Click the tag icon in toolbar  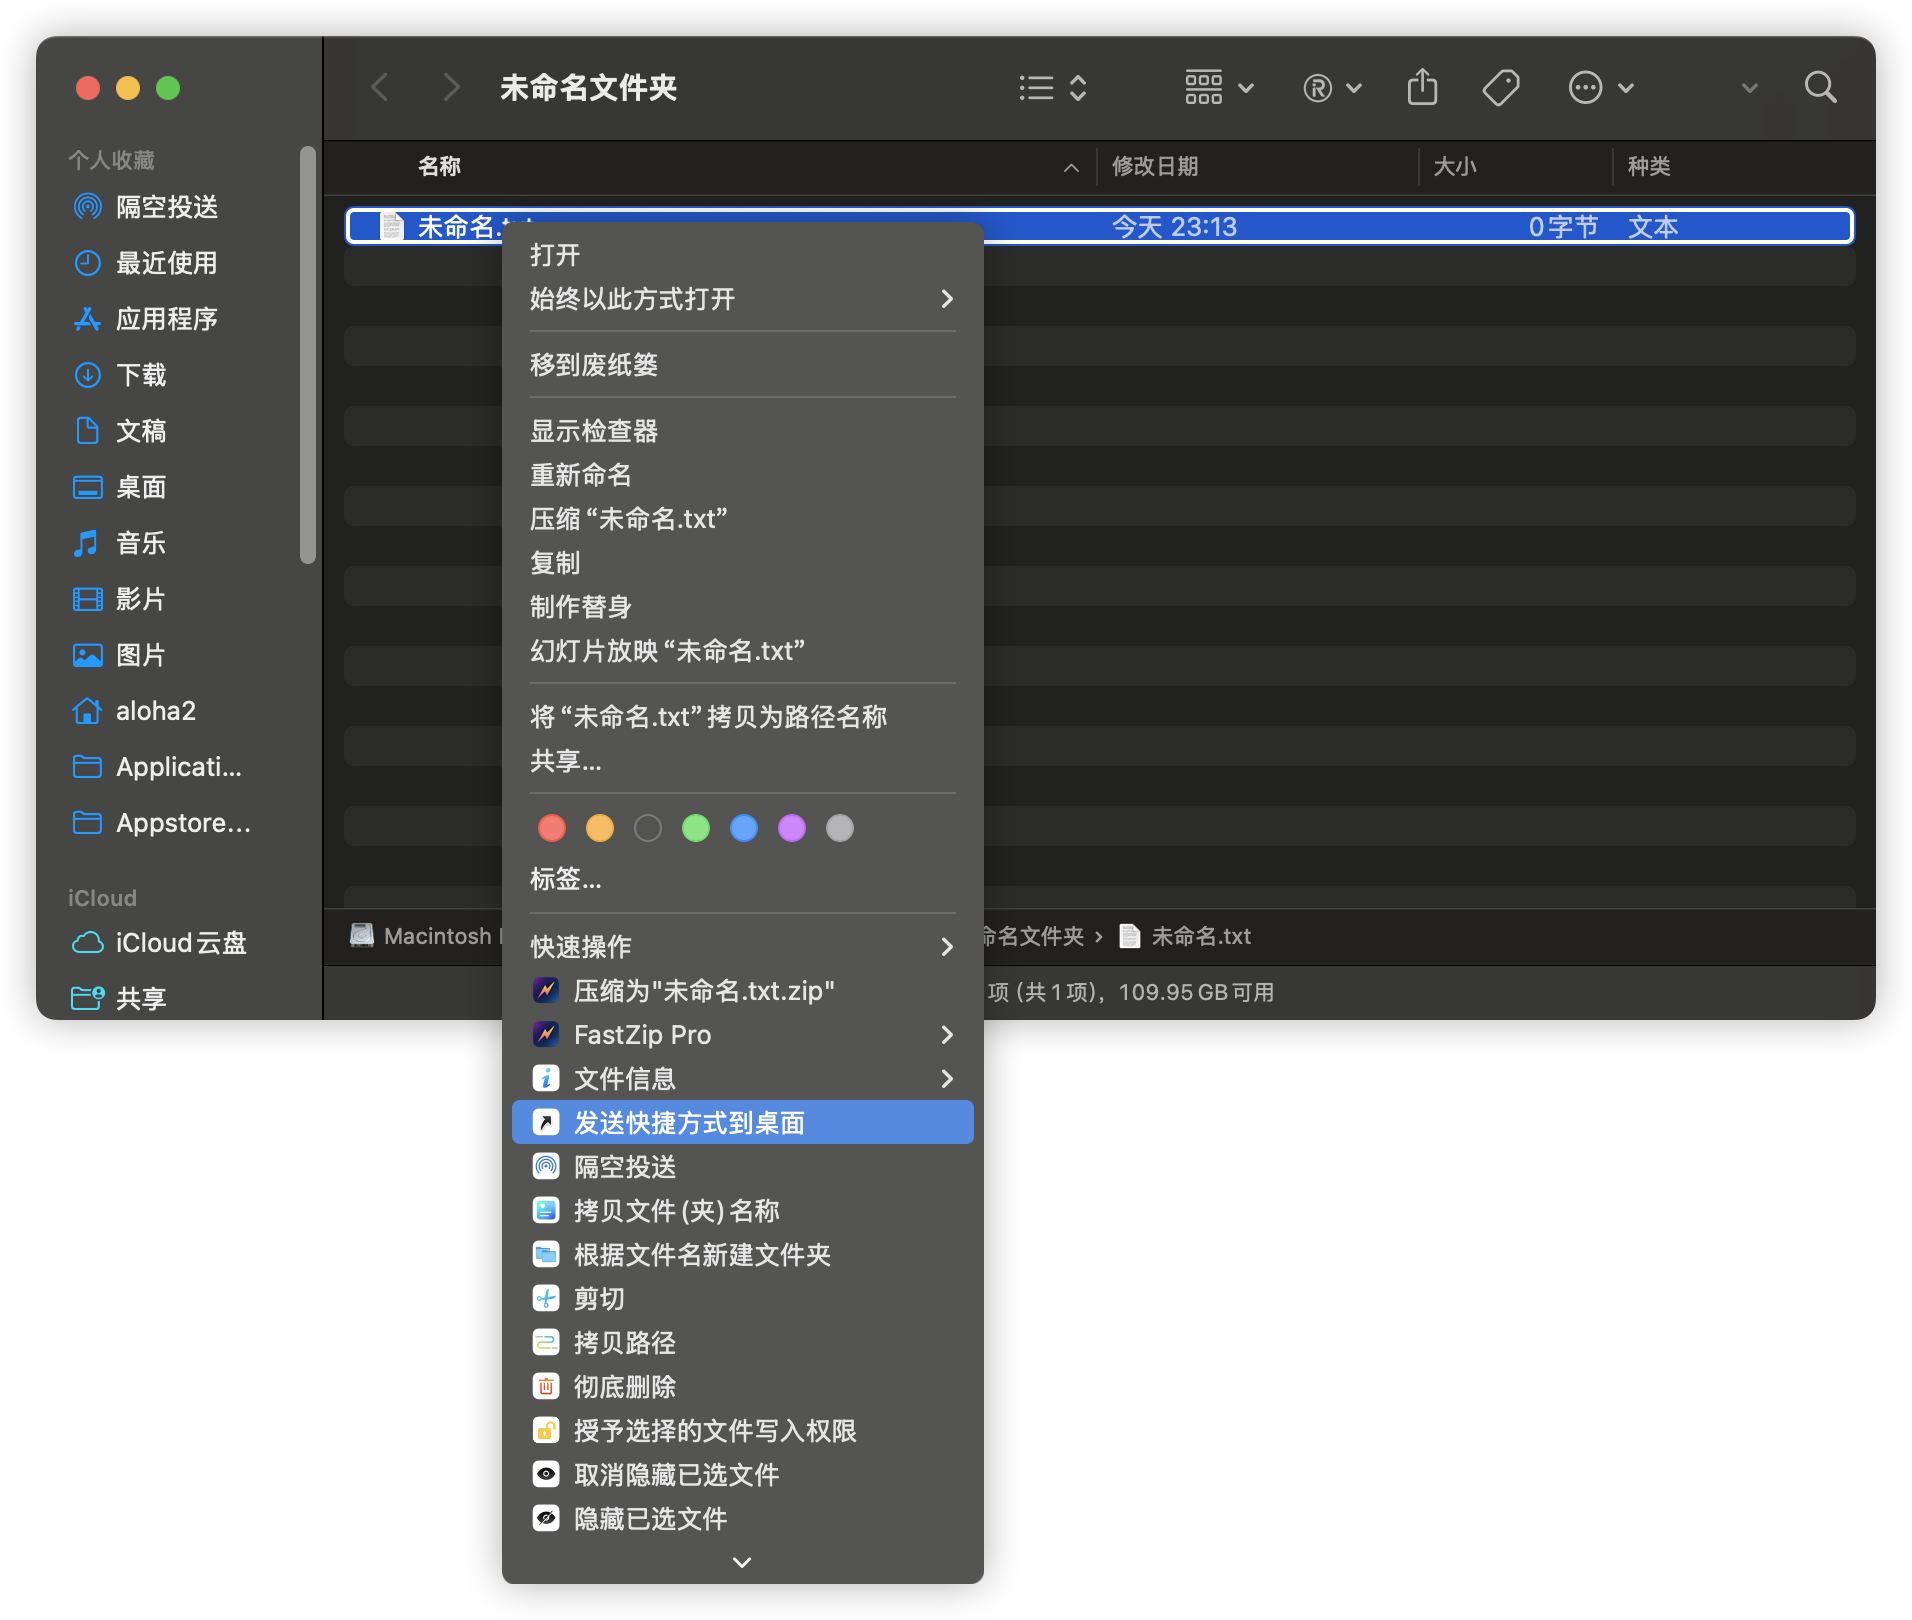(1500, 88)
